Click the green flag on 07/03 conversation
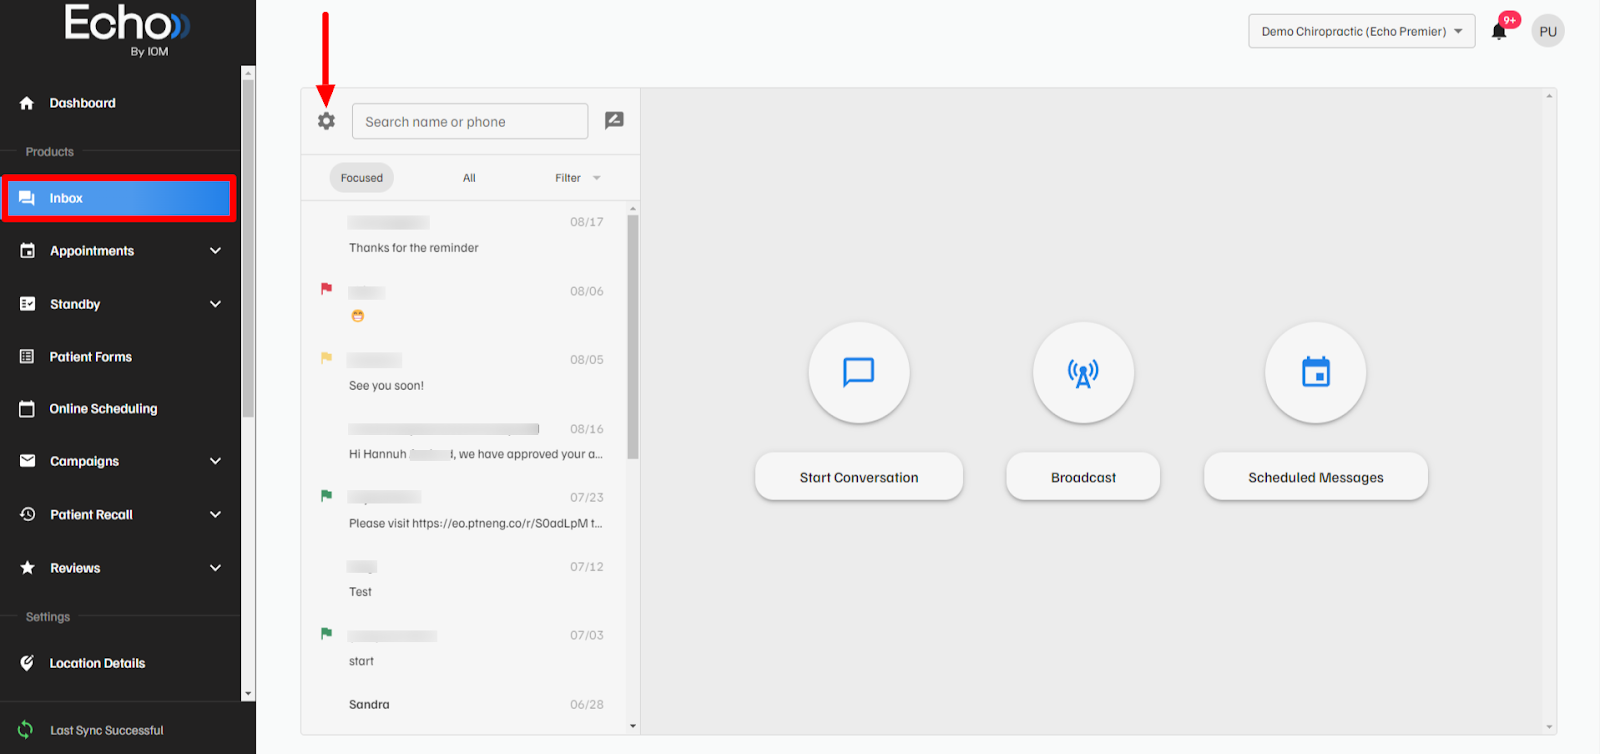Image resolution: width=1600 pixels, height=754 pixels. (326, 633)
